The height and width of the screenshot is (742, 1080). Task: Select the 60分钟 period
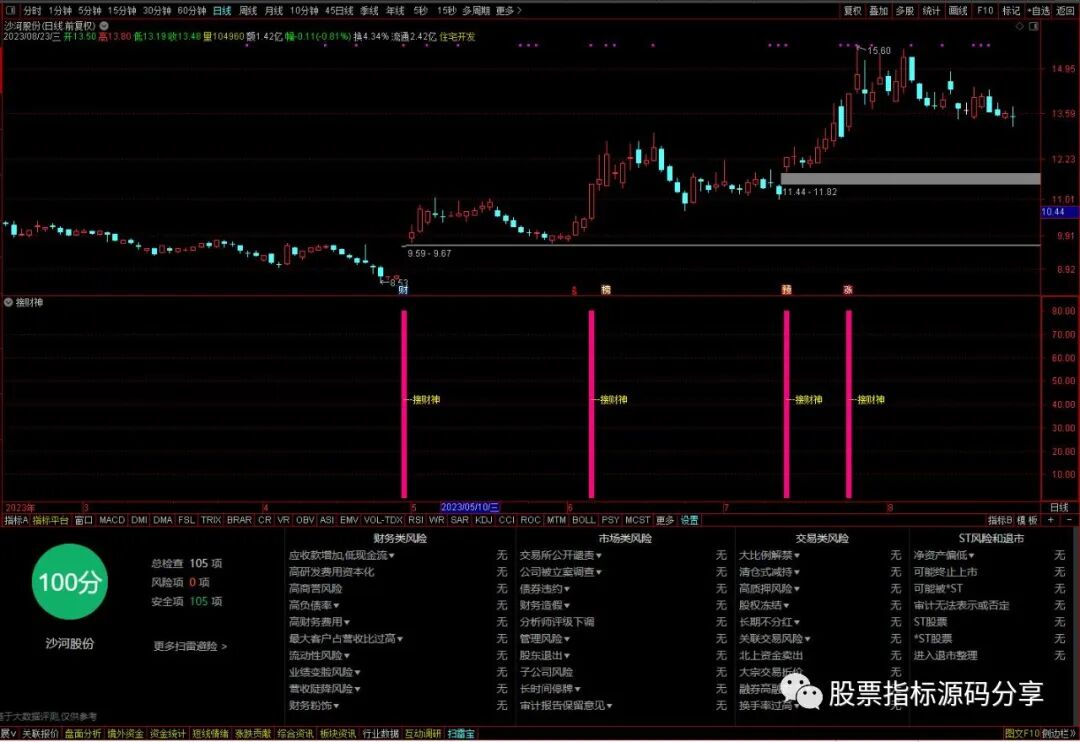pyautogui.click(x=191, y=10)
